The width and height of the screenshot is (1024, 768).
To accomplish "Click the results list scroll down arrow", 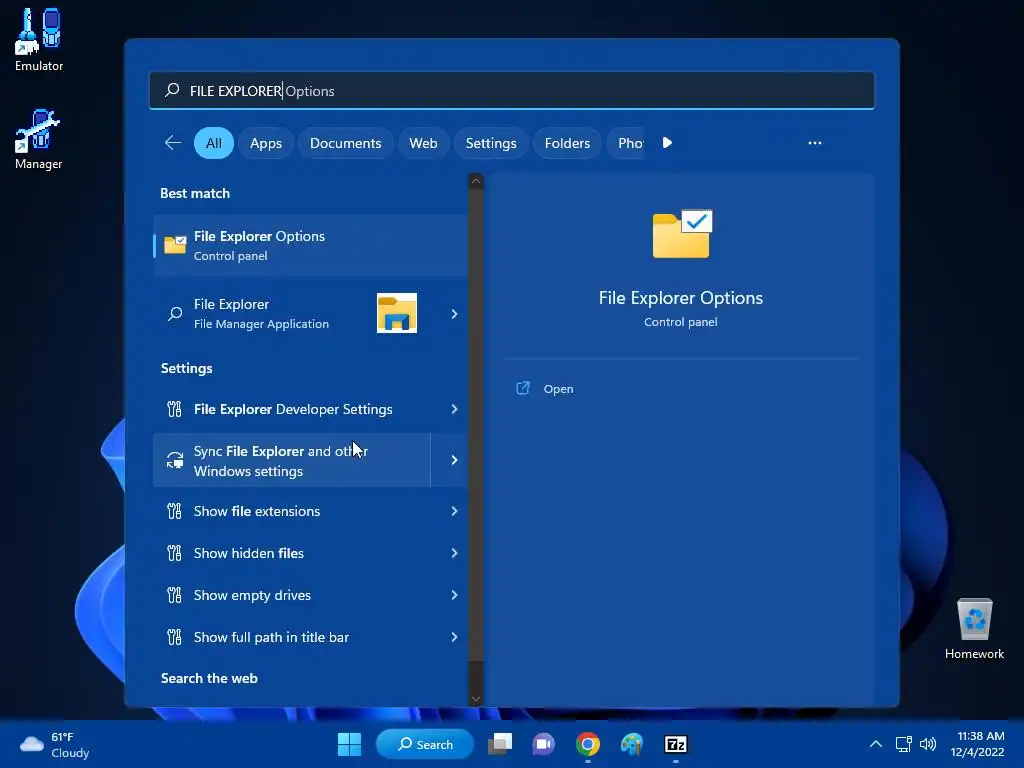I will click(x=476, y=699).
